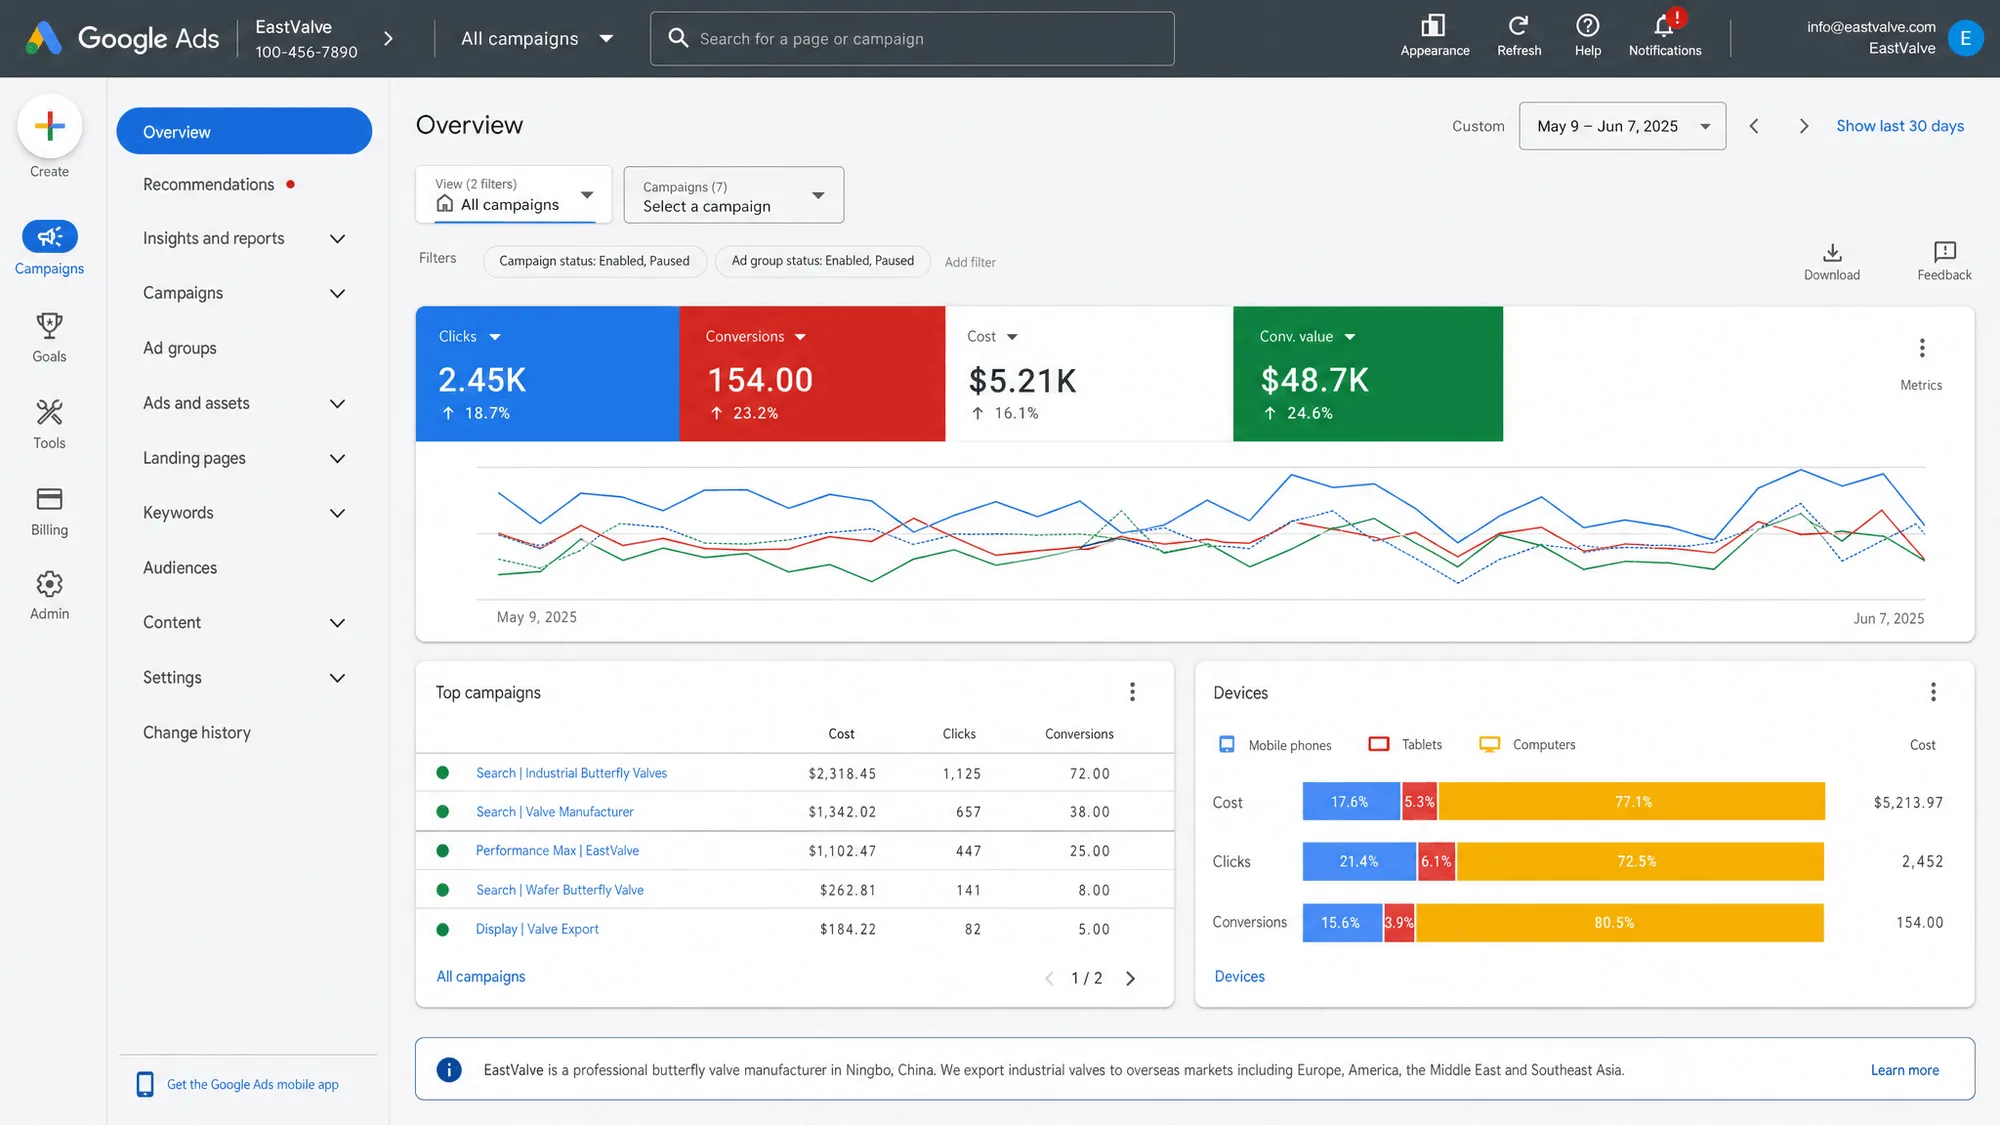Open Top campaigns three-dot menu
Image resolution: width=2000 pixels, height=1125 pixels.
[x=1131, y=692]
